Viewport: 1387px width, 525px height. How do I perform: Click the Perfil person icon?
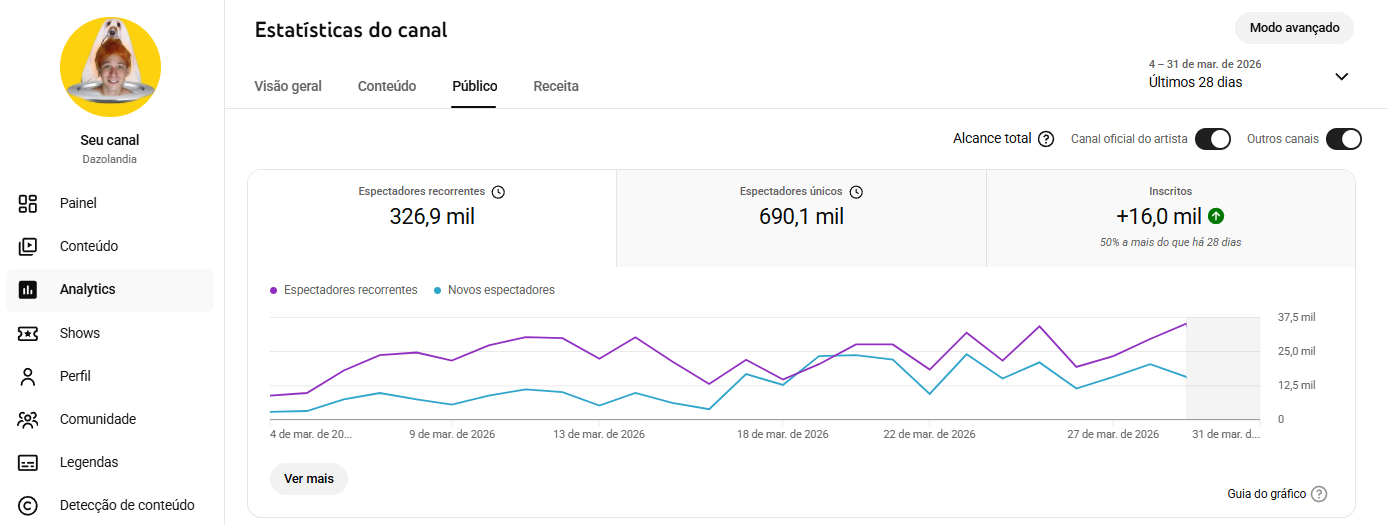click(x=28, y=376)
